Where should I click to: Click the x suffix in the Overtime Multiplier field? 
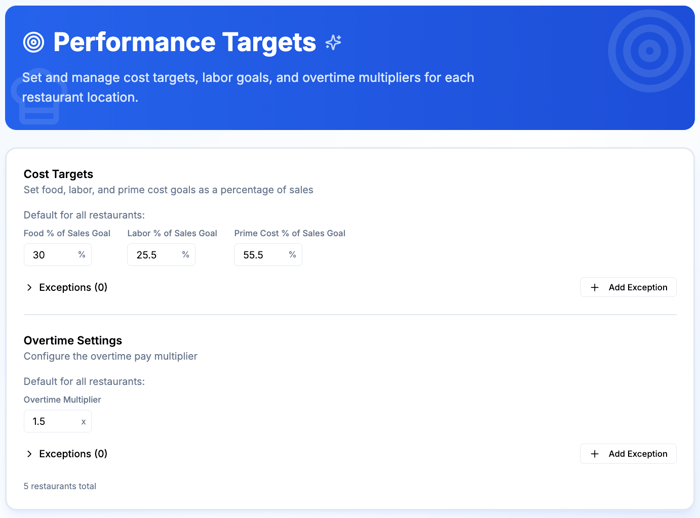pos(83,422)
